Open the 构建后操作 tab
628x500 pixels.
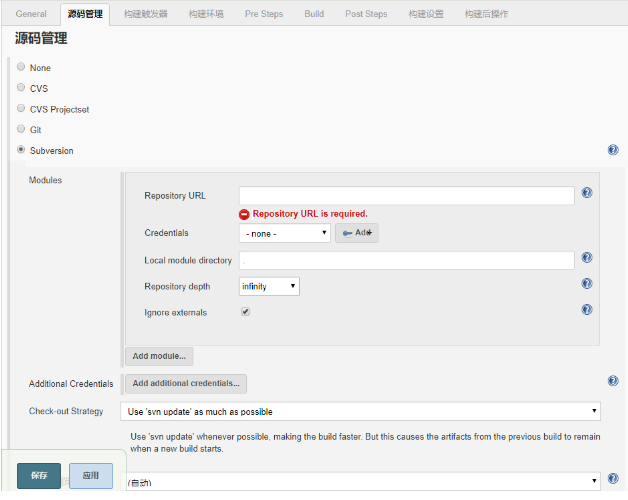pyautogui.click(x=486, y=14)
